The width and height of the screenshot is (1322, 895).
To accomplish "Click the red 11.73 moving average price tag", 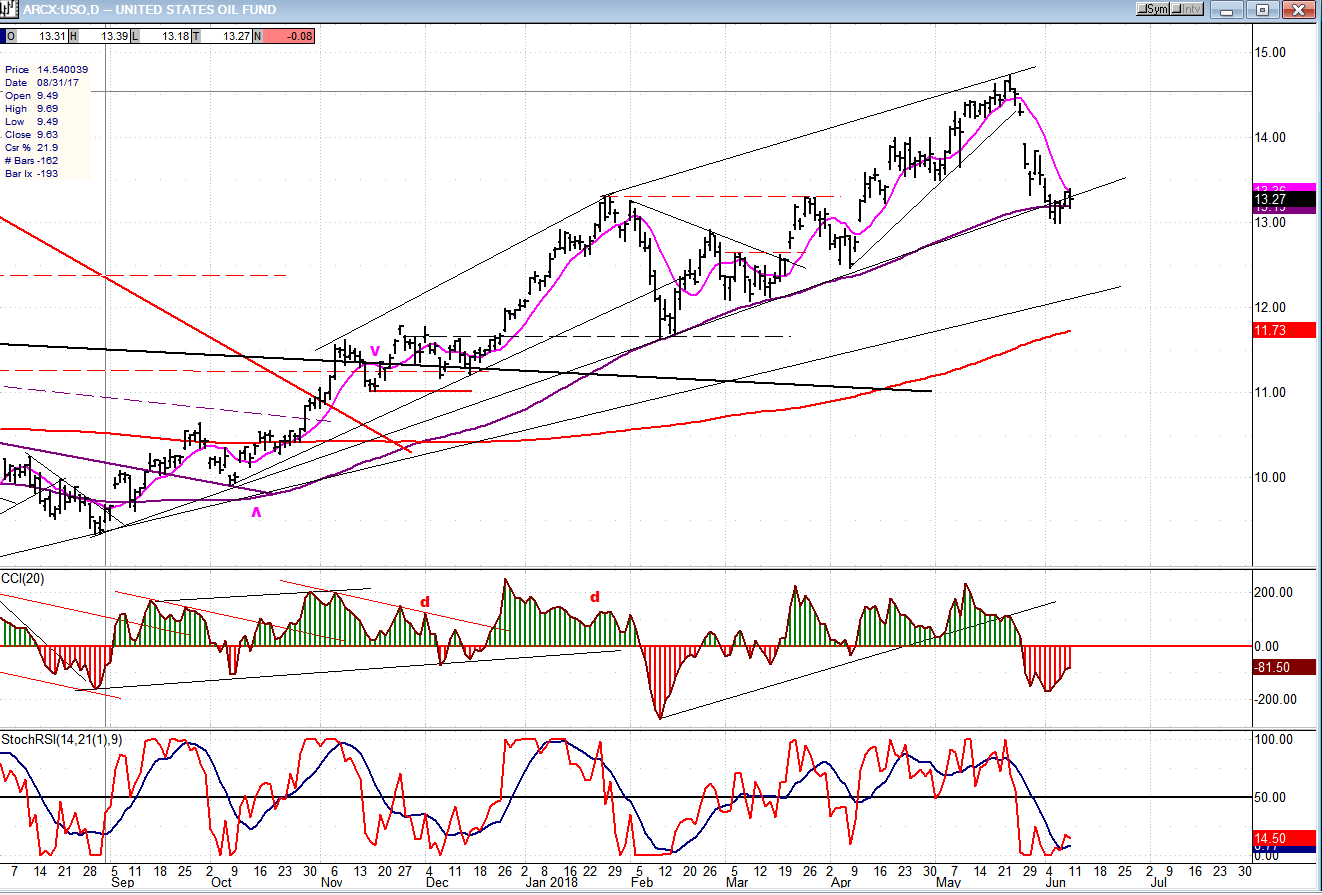I will tap(1283, 343).
